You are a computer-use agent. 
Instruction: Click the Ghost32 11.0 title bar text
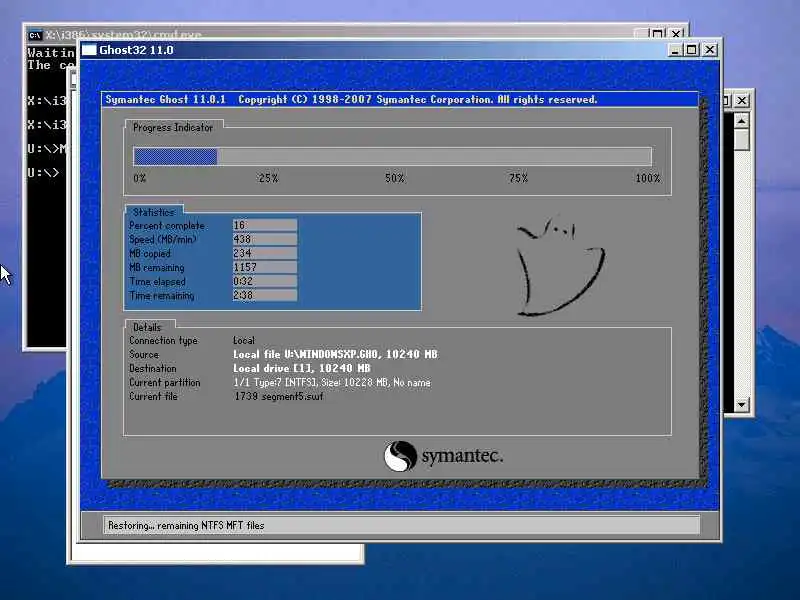pos(136,50)
